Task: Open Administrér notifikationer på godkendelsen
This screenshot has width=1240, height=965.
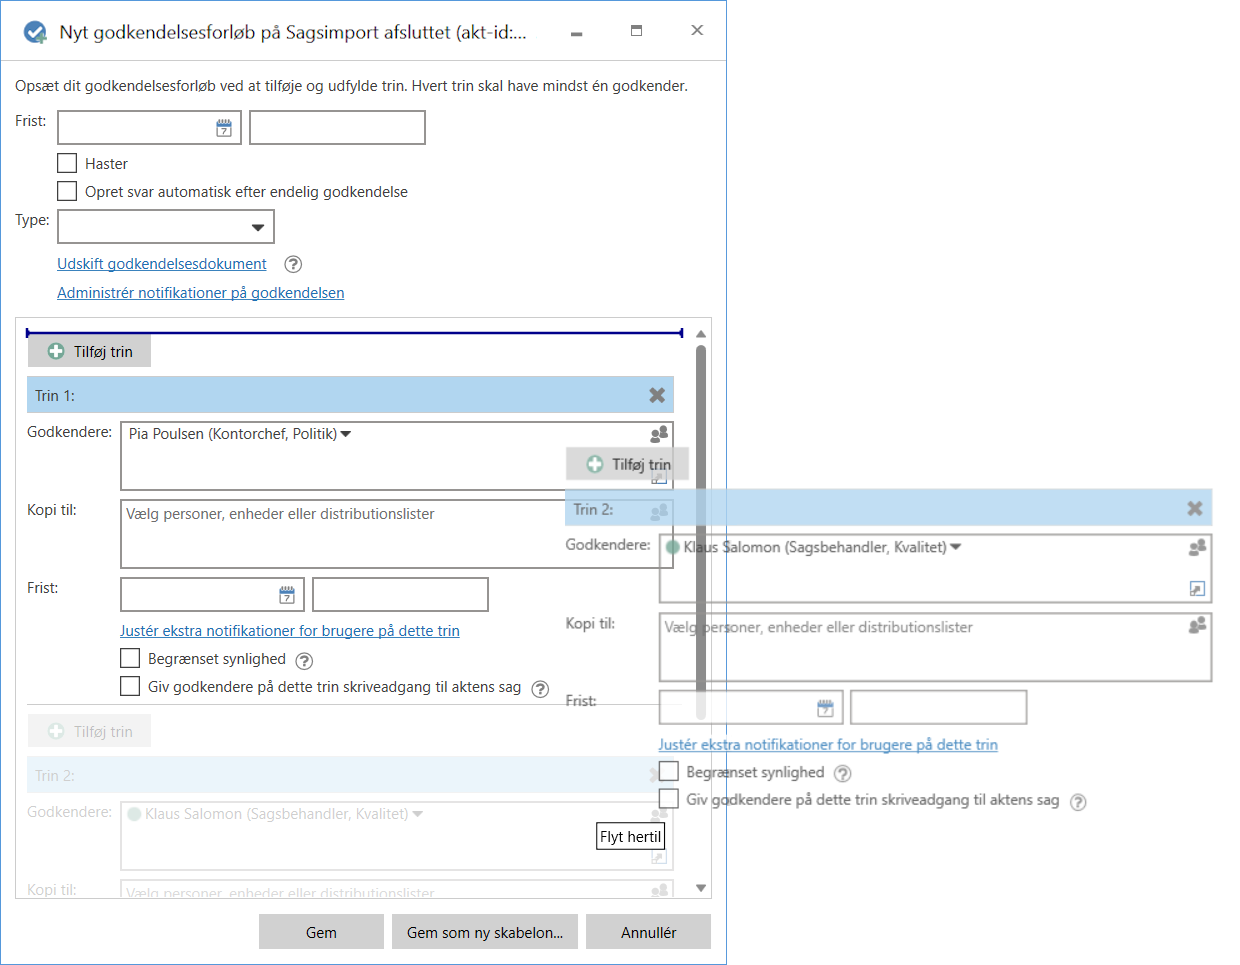Action: click(201, 293)
